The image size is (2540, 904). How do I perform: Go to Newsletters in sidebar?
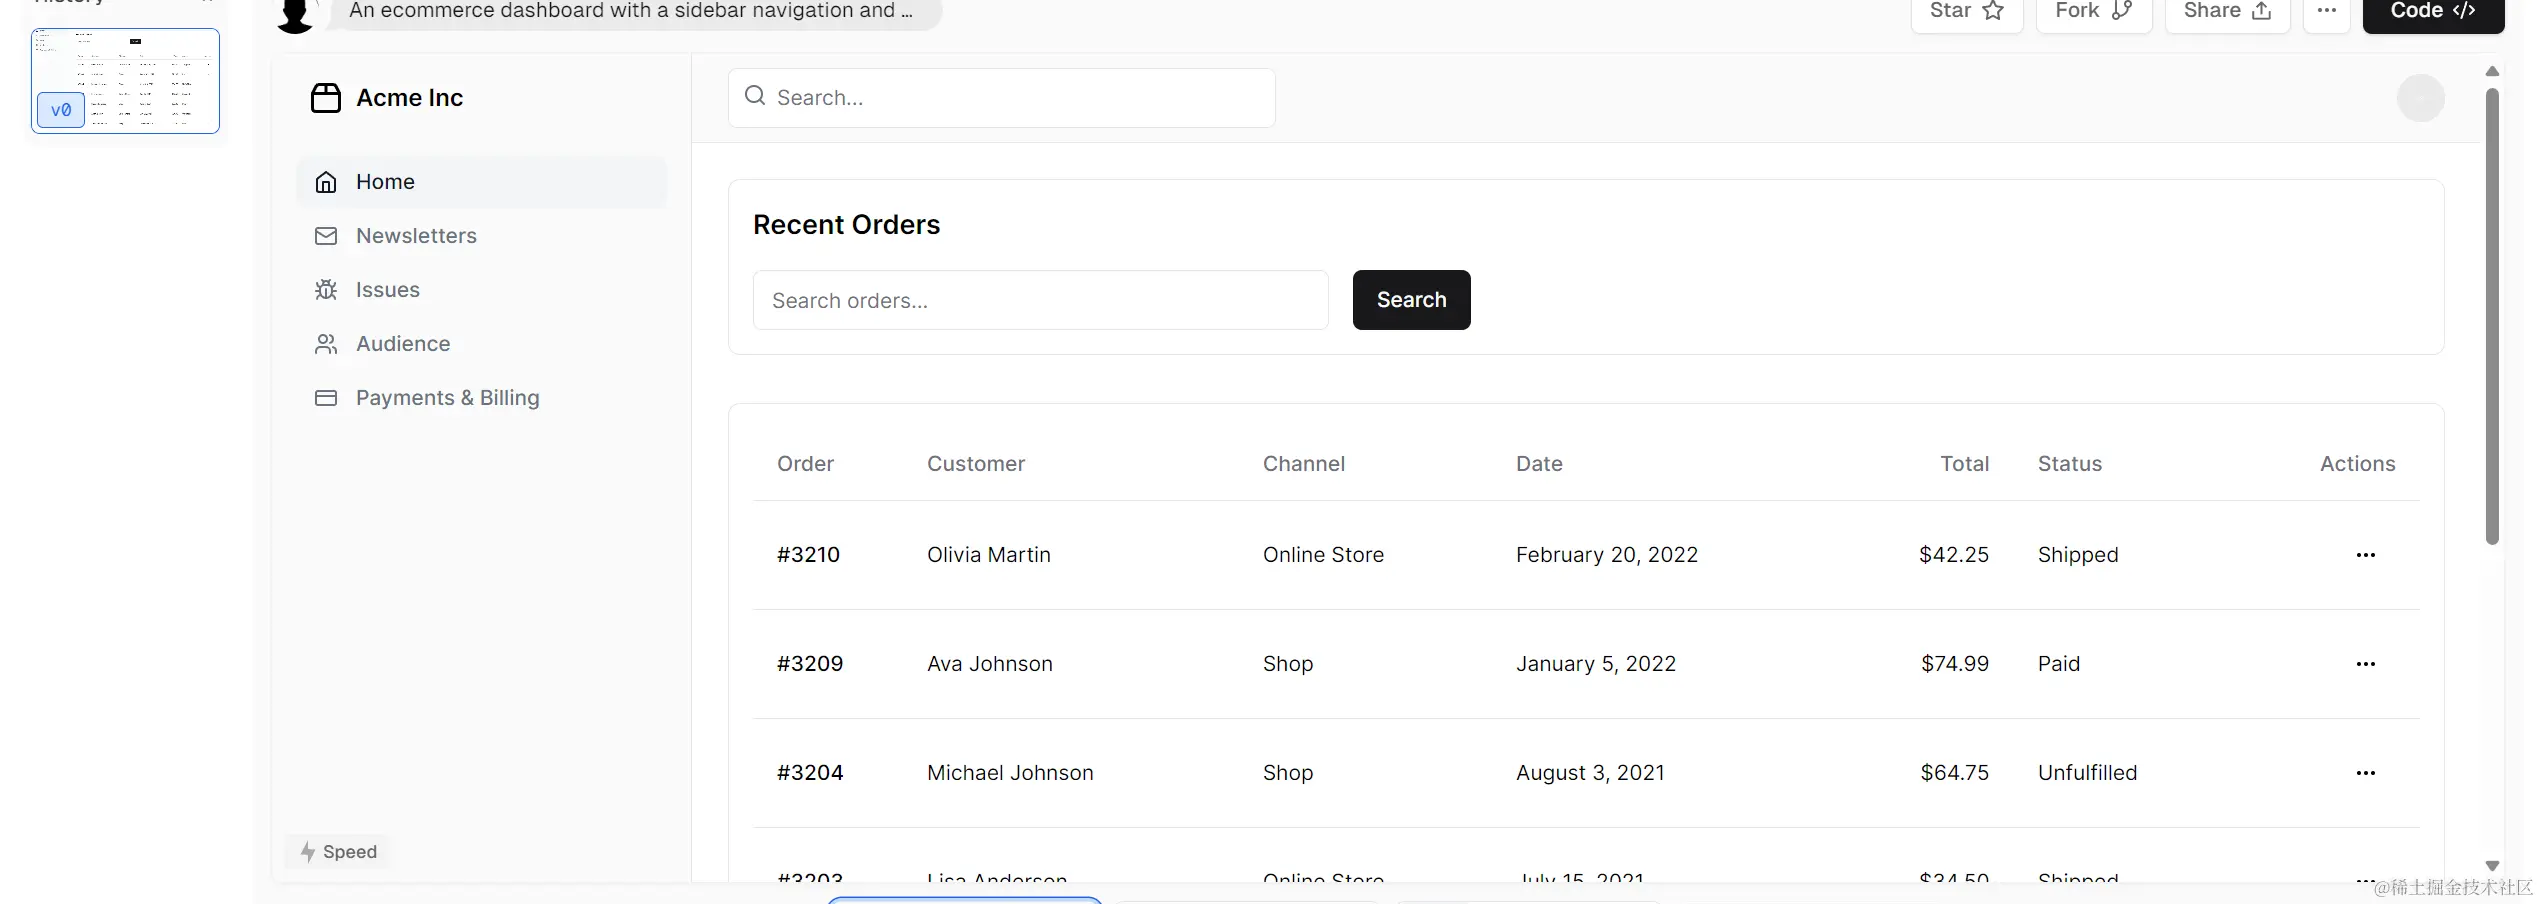coord(481,236)
